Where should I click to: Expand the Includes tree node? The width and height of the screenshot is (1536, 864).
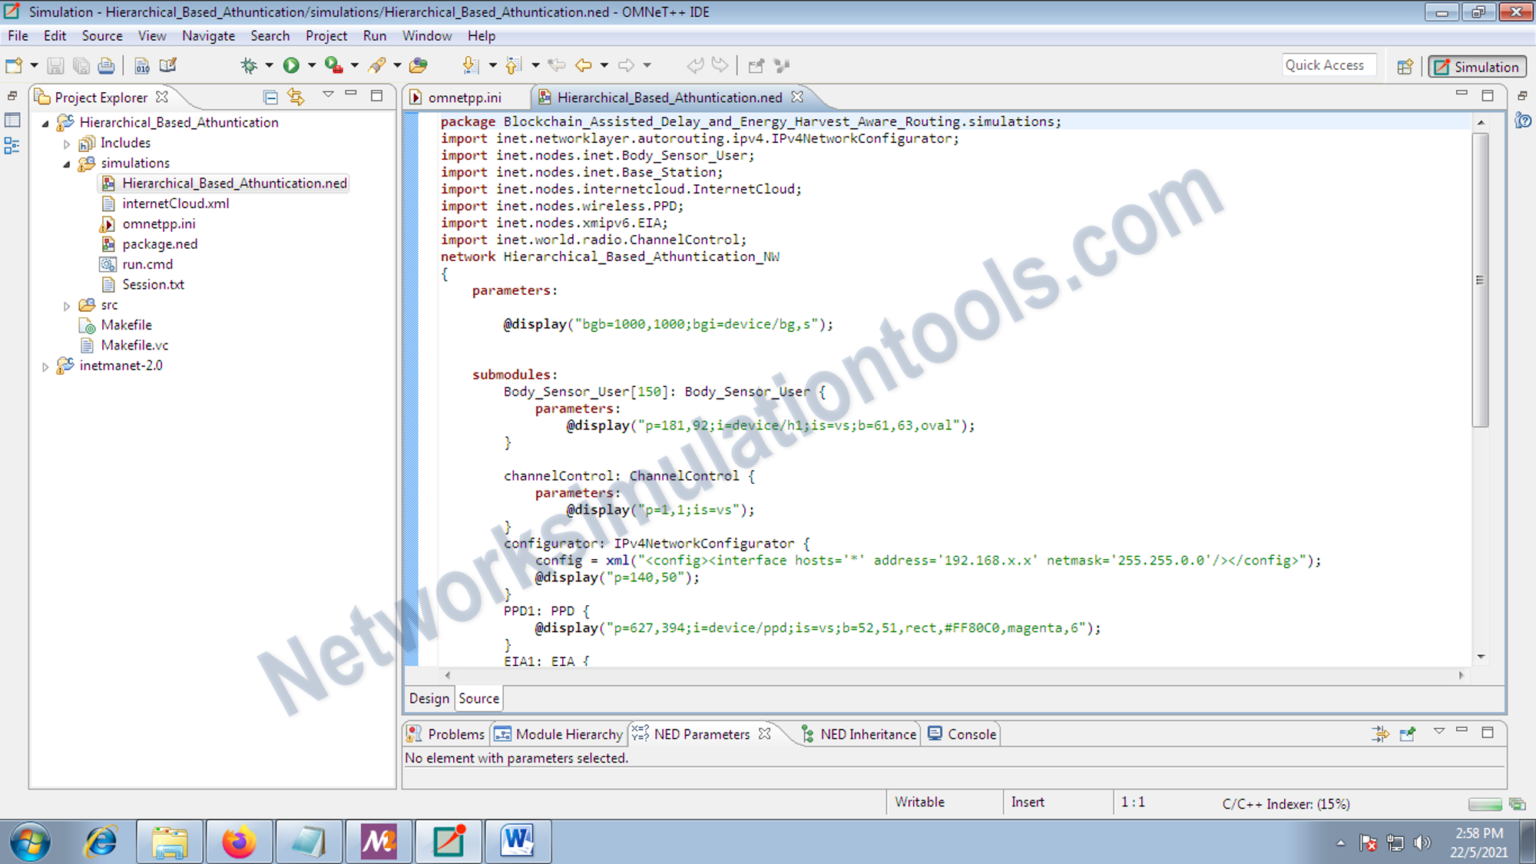click(x=67, y=142)
